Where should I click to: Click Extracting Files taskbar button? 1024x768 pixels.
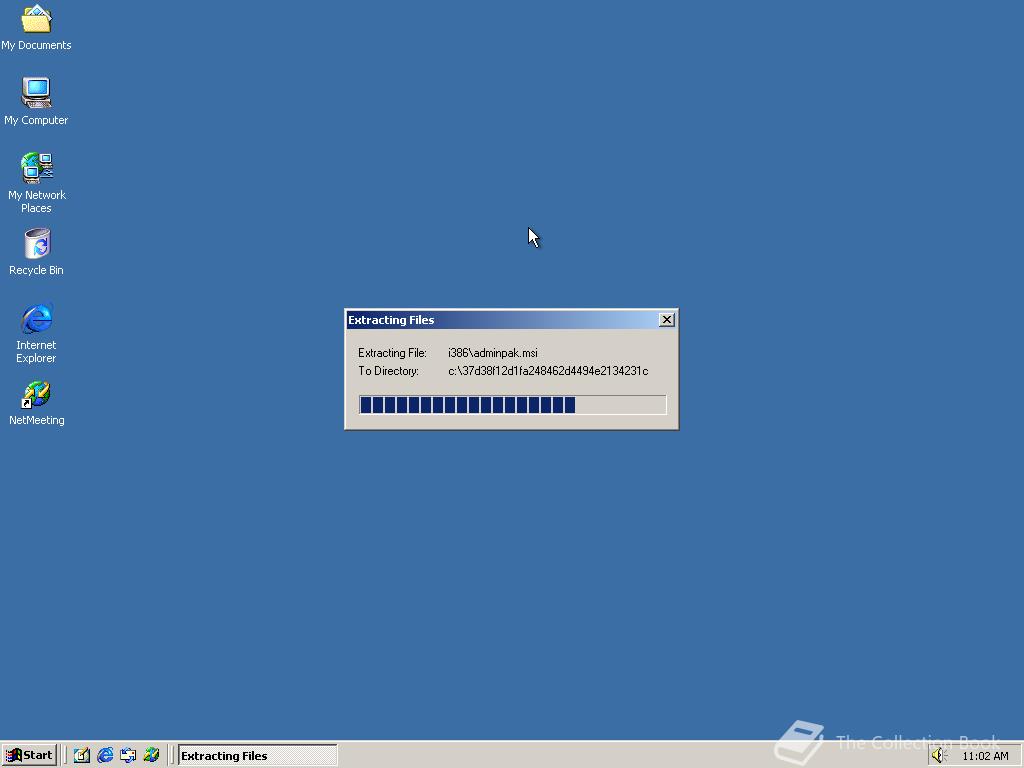[257, 756]
